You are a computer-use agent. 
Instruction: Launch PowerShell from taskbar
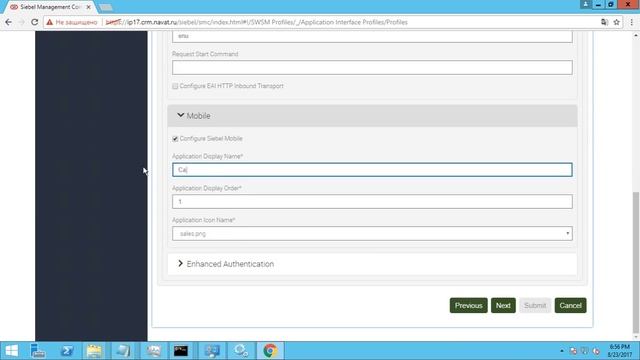(x=67, y=351)
